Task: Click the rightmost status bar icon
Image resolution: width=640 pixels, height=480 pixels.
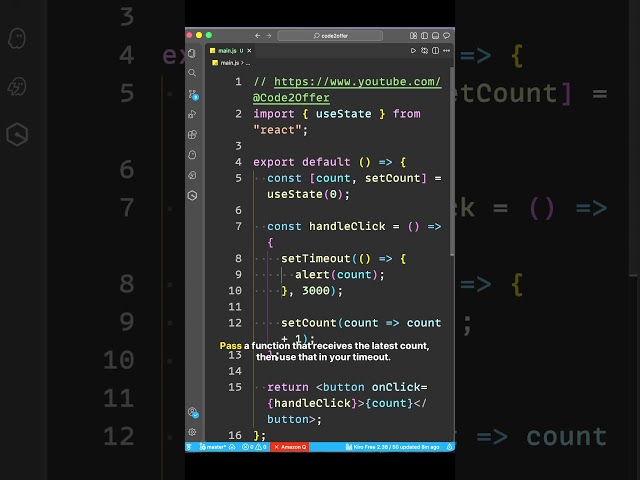Action: tap(449, 447)
